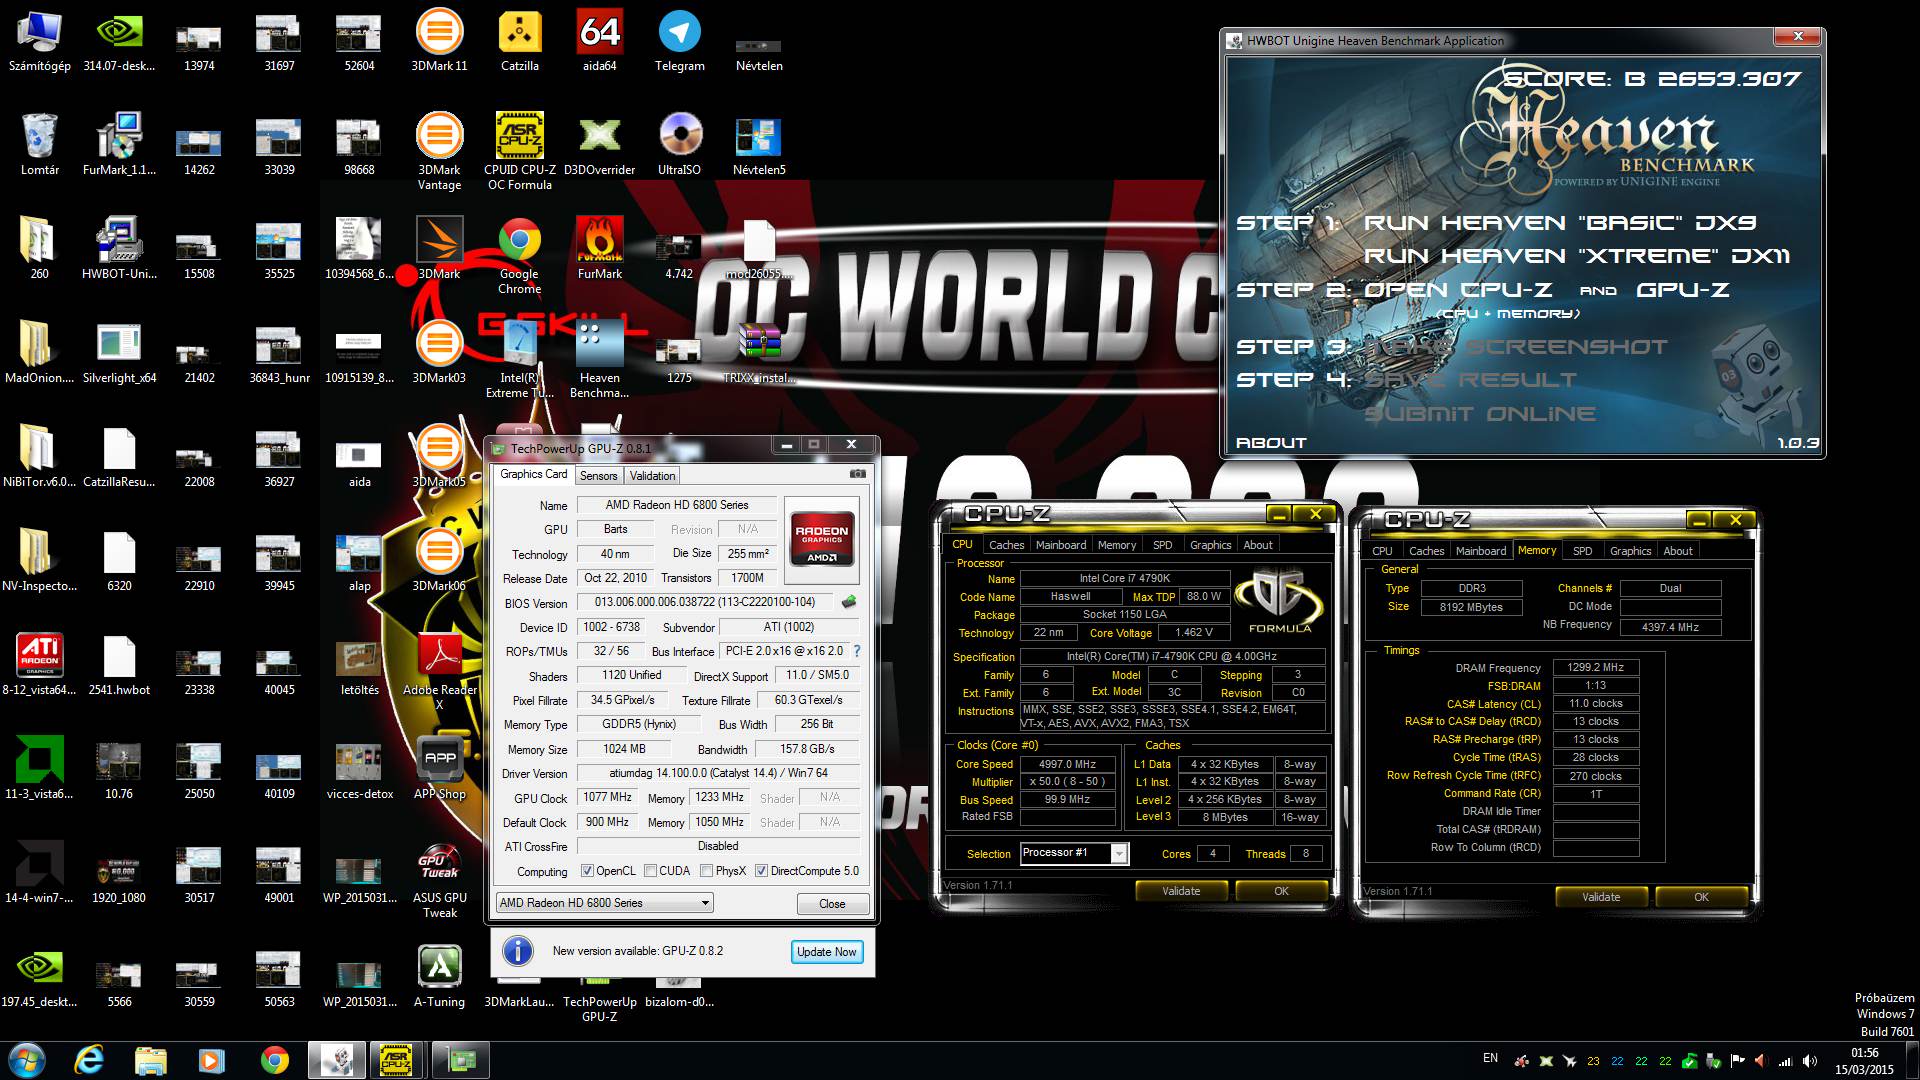Open the GPU selection dropdown in GPU-Z

pos(605,903)
